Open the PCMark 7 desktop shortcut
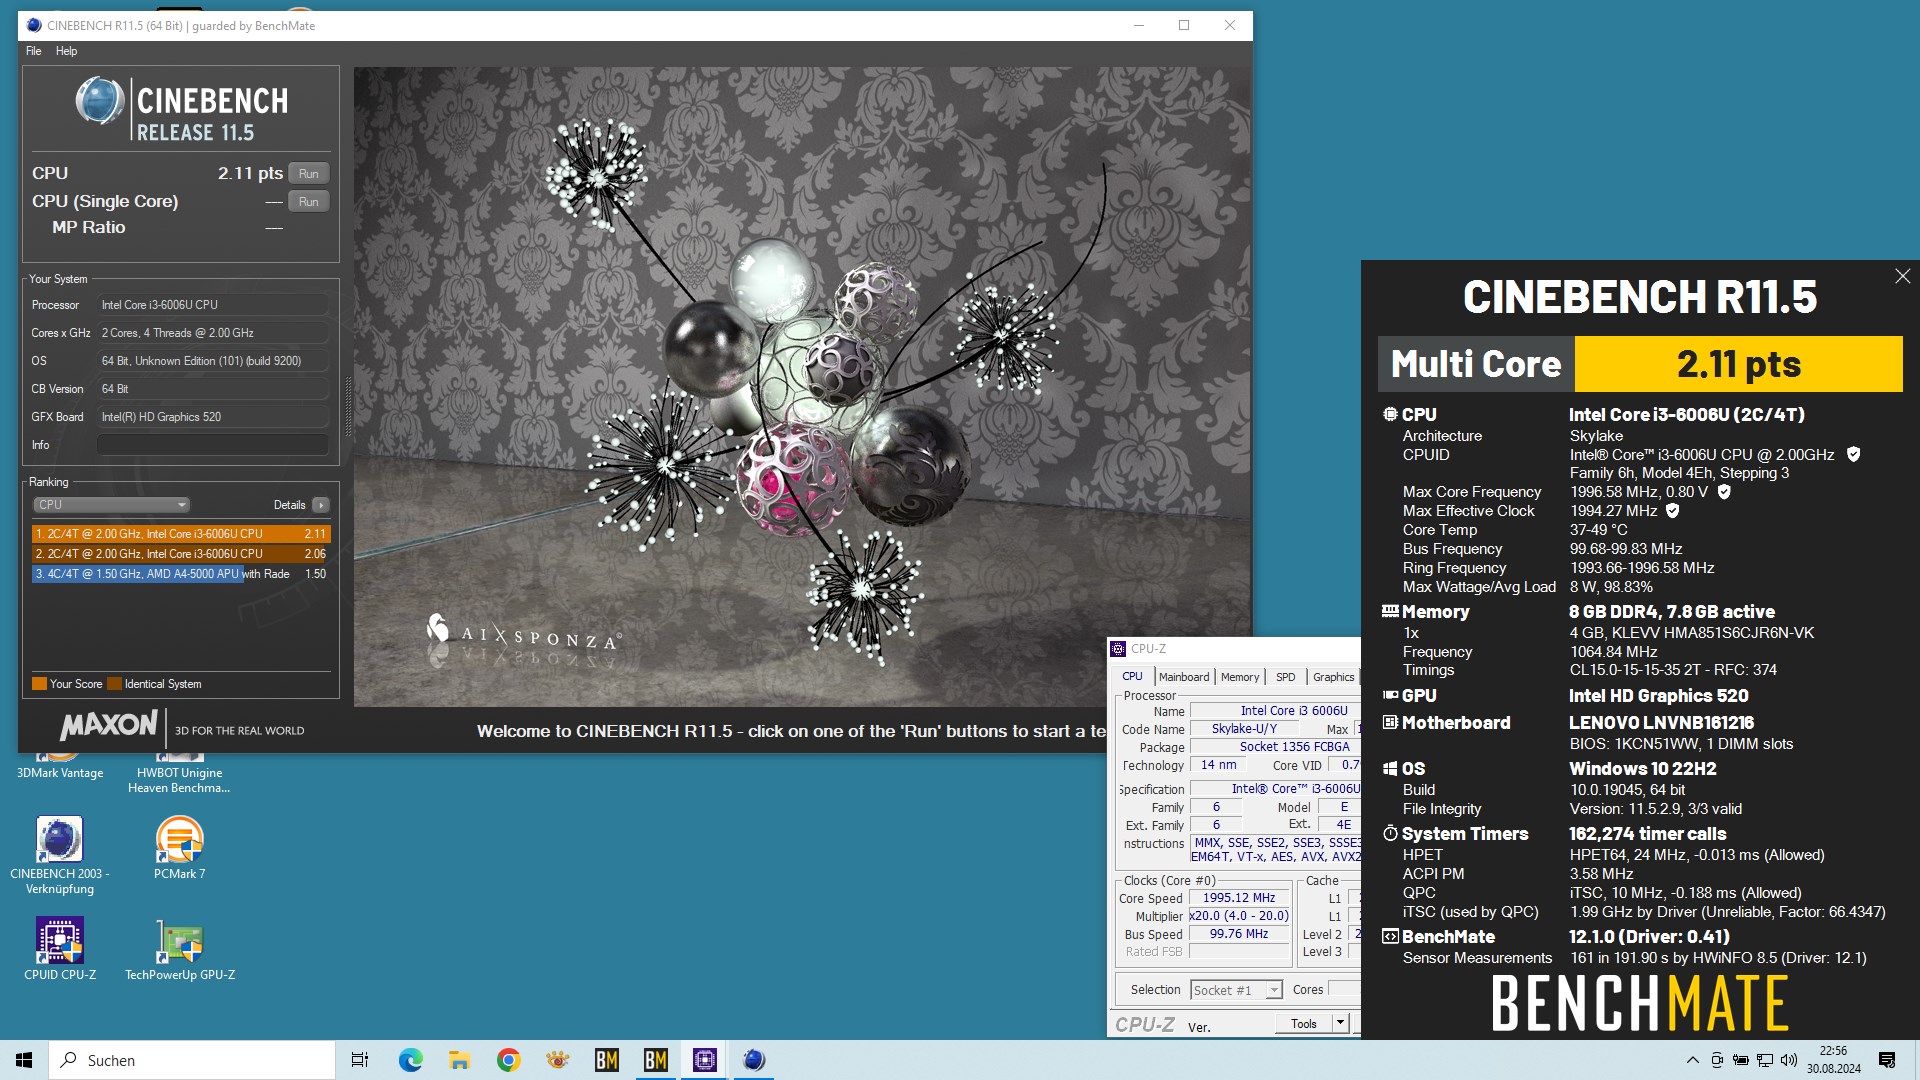 180,848
